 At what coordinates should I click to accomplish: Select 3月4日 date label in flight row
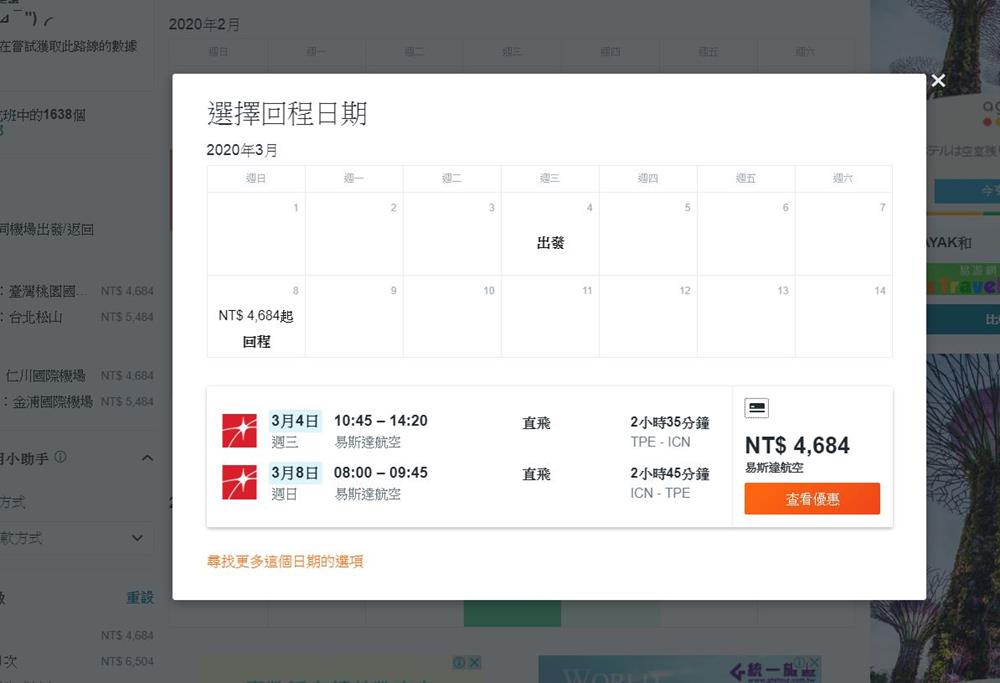click(295, 421)
